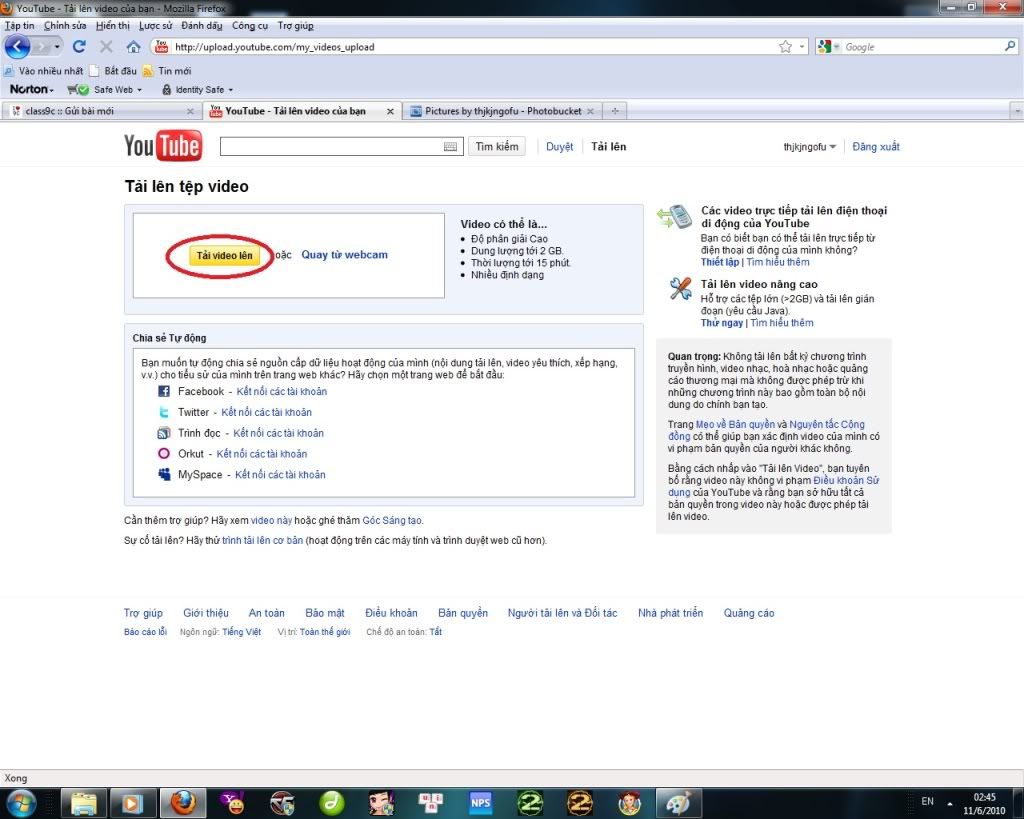Open the Lược sử menu
Viewport: 1024px width, 819px height.
point(155,25)
